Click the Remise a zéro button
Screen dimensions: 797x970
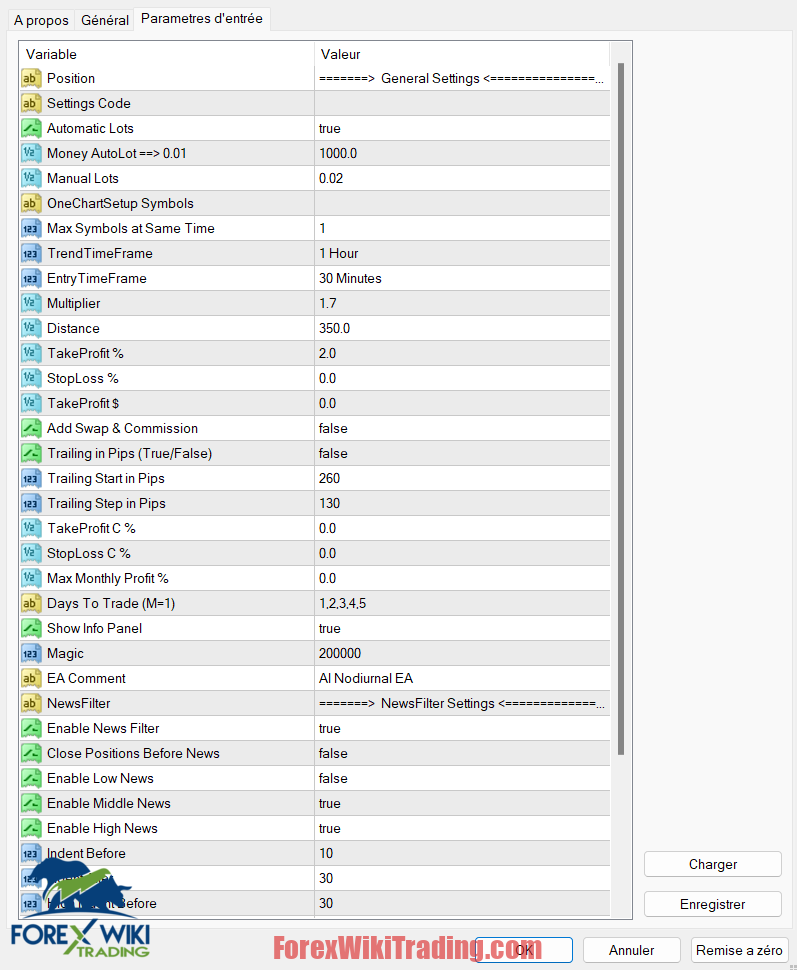point(739,950)
